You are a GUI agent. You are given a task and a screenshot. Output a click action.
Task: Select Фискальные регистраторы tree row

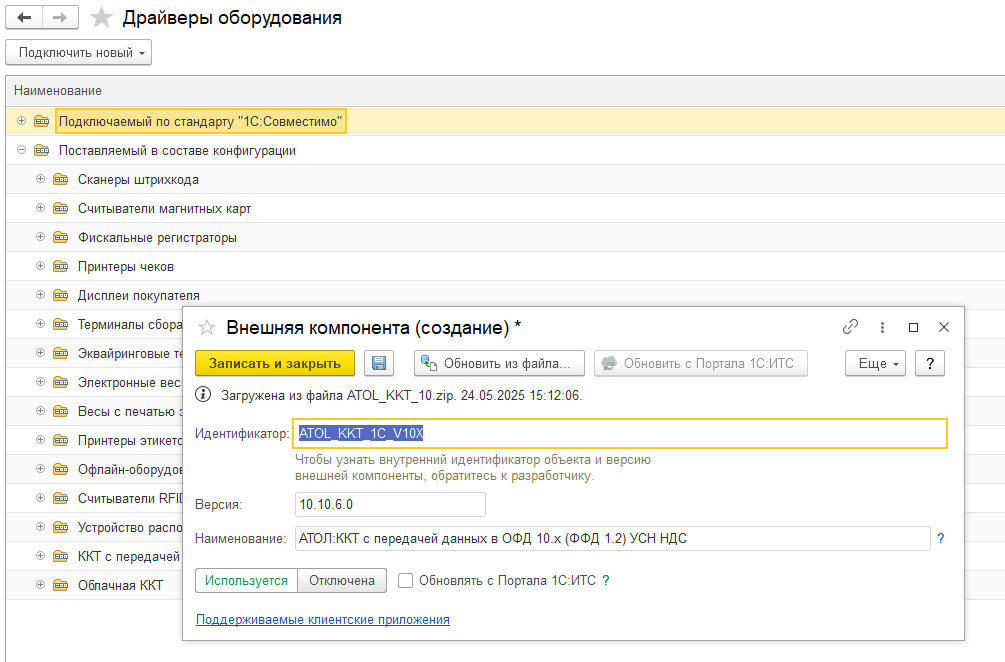click(157, 238)
